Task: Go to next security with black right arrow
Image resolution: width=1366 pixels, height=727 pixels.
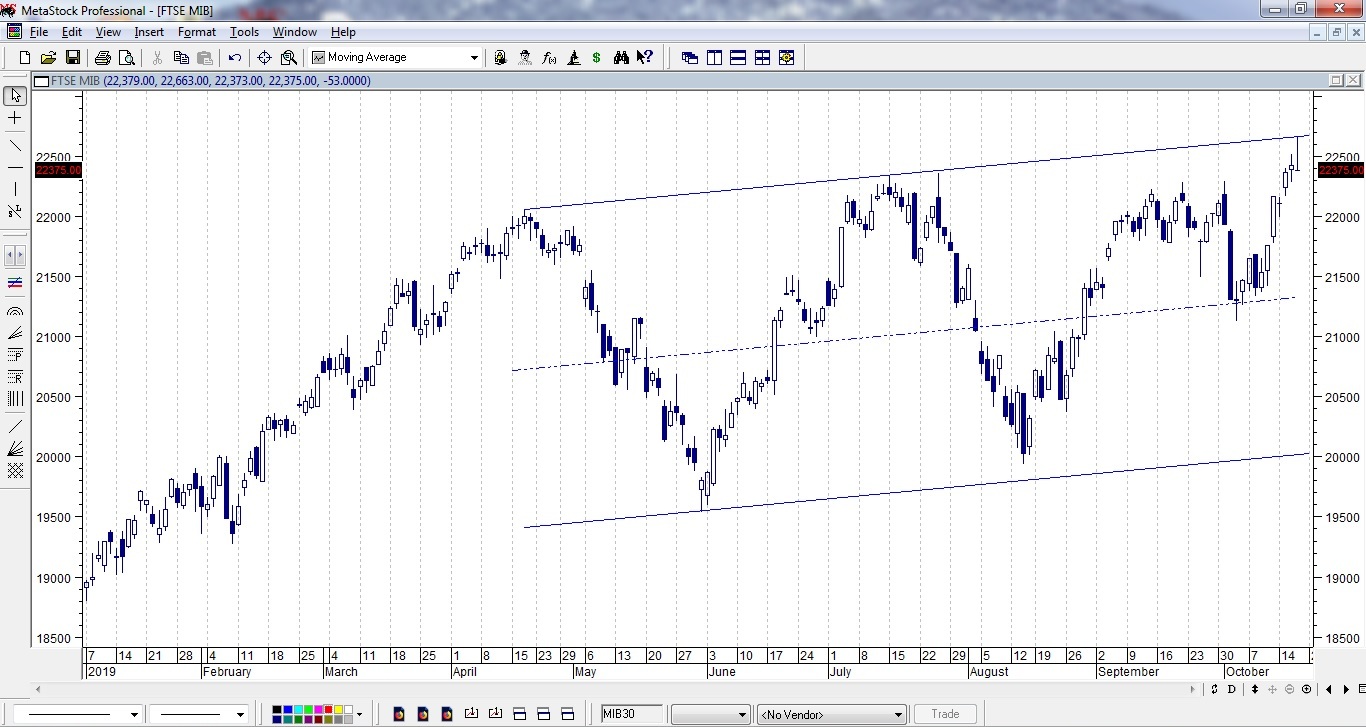Action: click(x=1347, y=689)
